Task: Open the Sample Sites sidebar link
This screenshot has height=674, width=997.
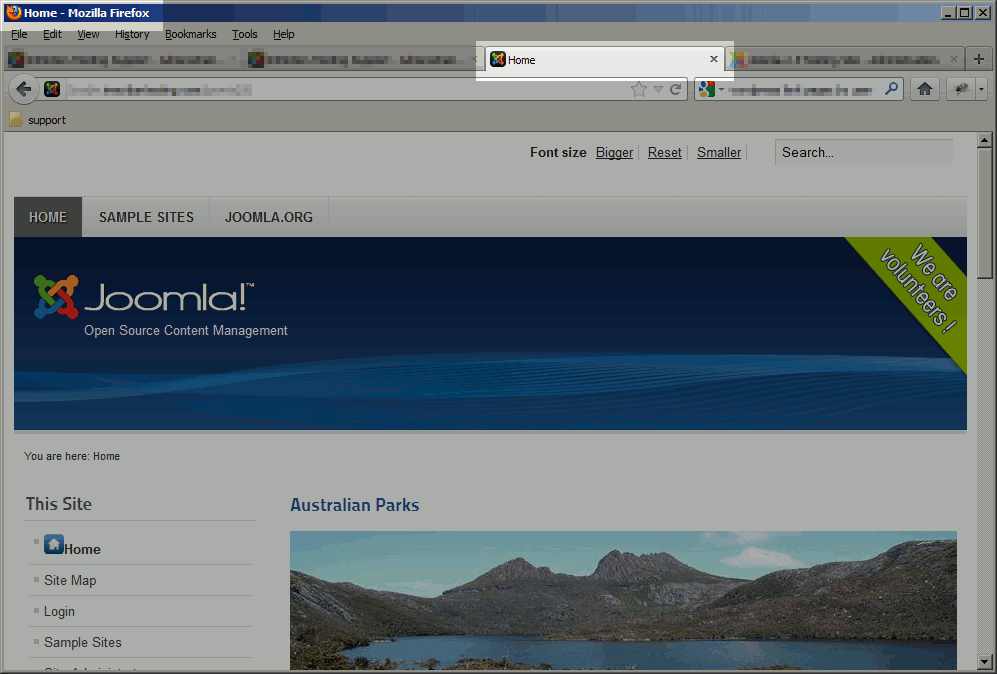Action: [83, 642]
